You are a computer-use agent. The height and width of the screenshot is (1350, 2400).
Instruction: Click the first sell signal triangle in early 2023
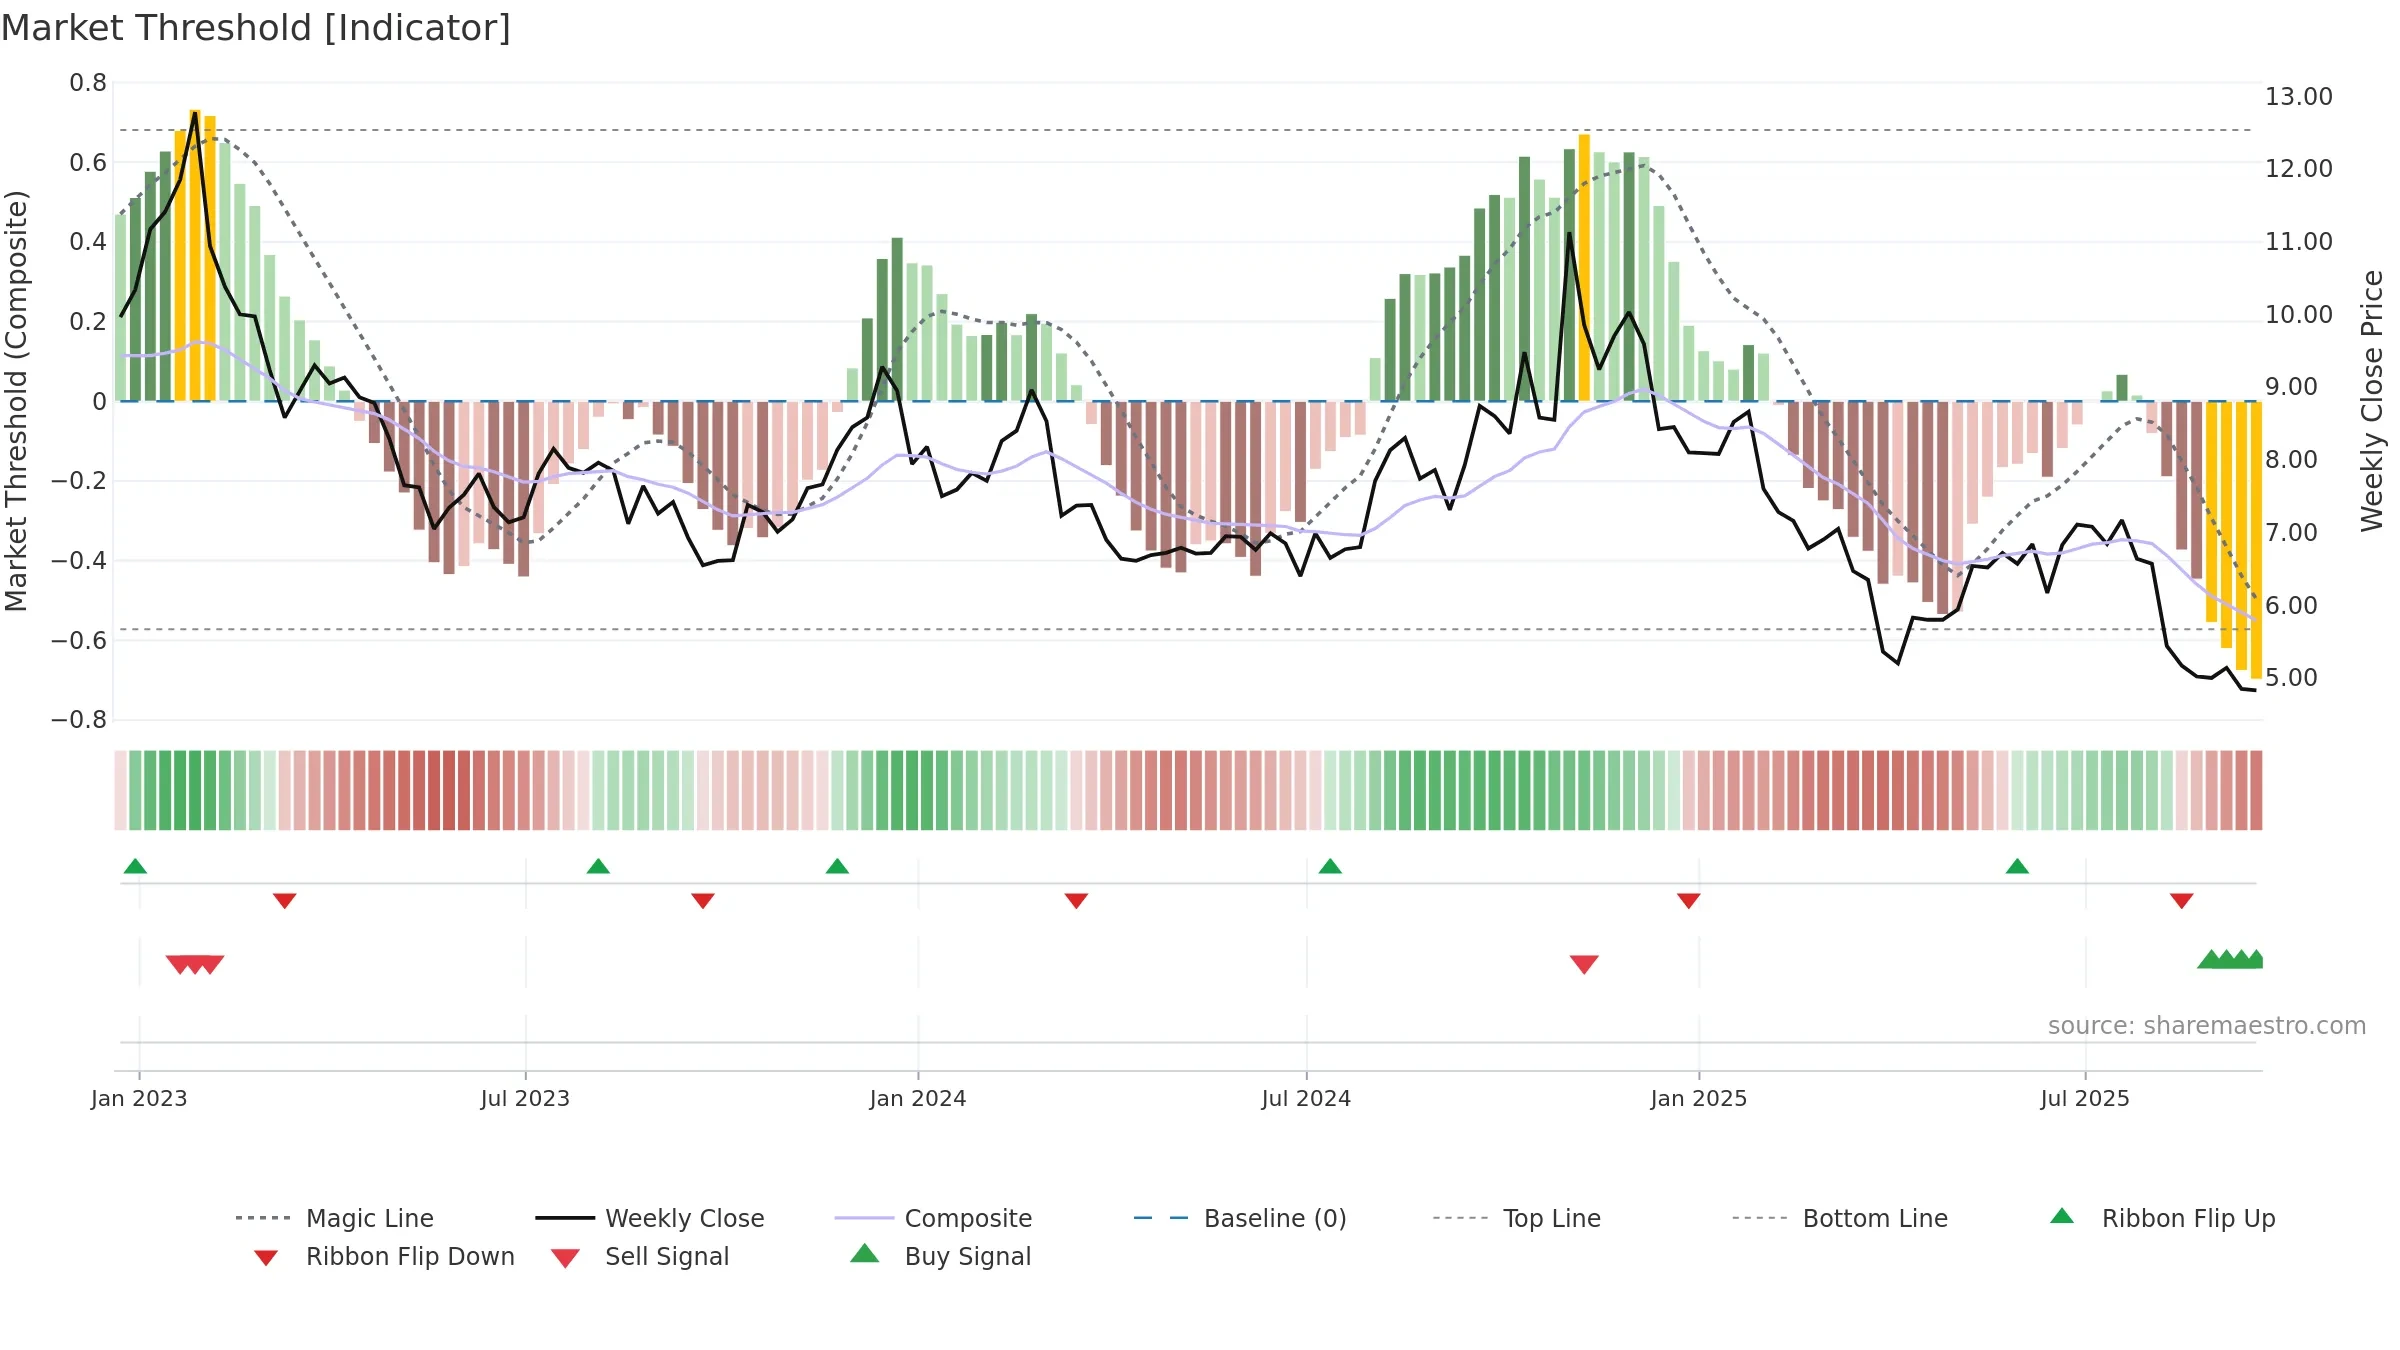(x=180, y=964)
